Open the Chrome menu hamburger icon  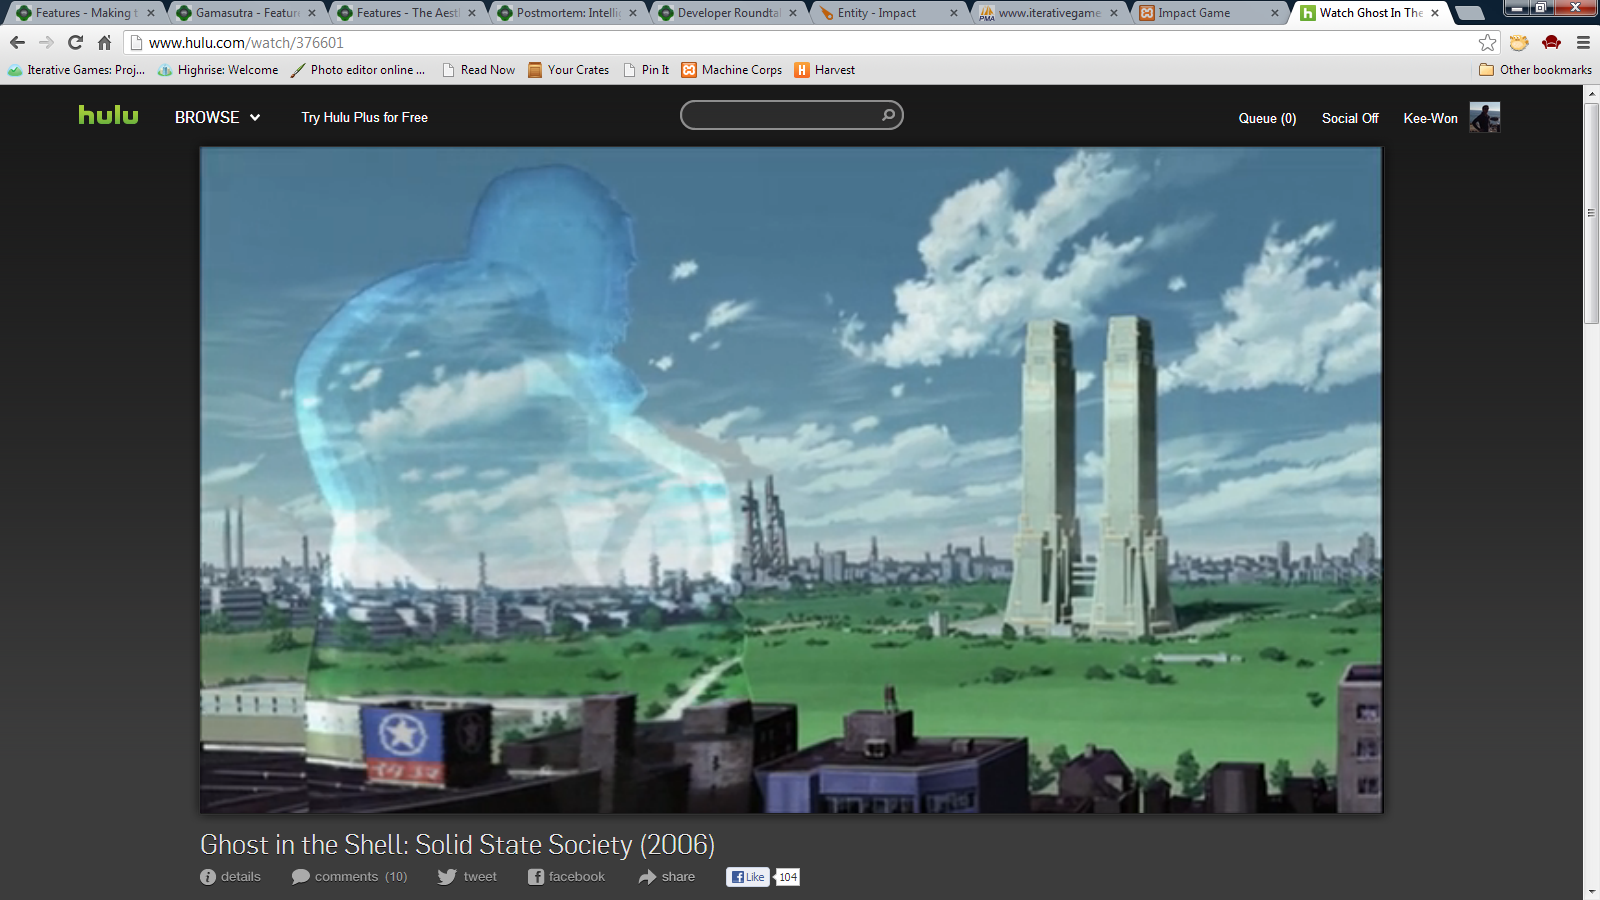[1583, 42]
